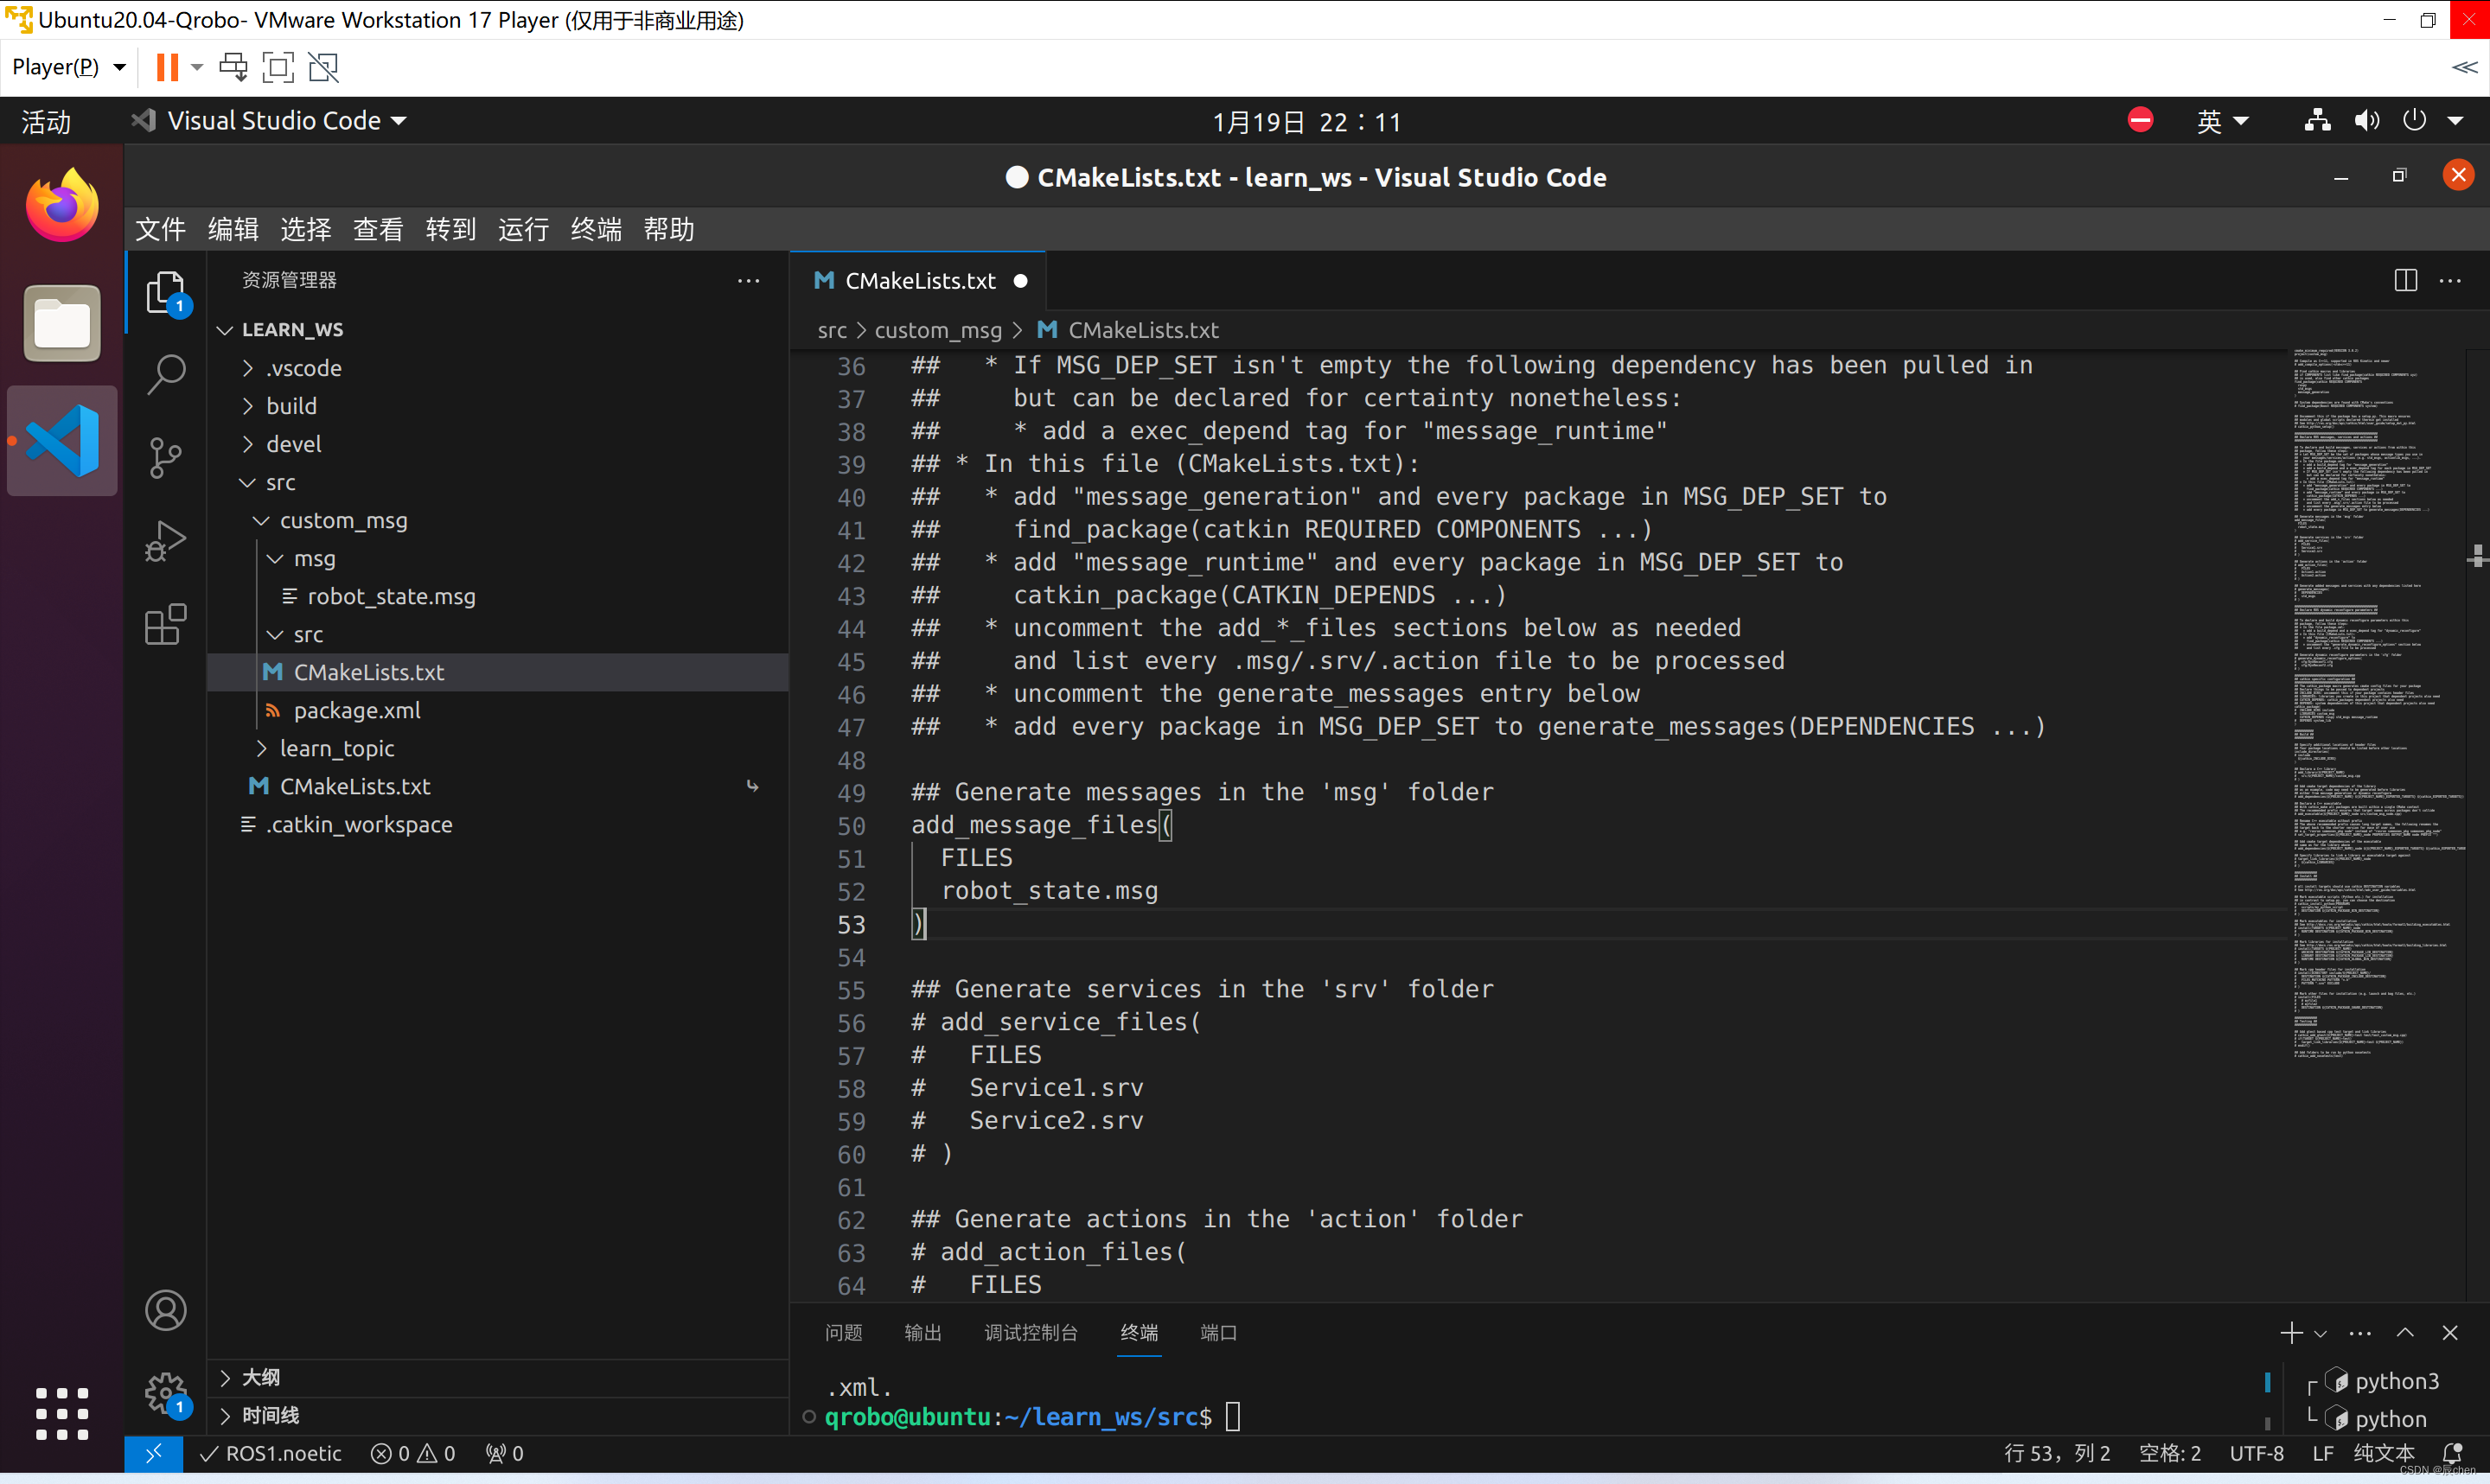Expand the .vscode folder

pyautogui.click(x=303, y=368)
